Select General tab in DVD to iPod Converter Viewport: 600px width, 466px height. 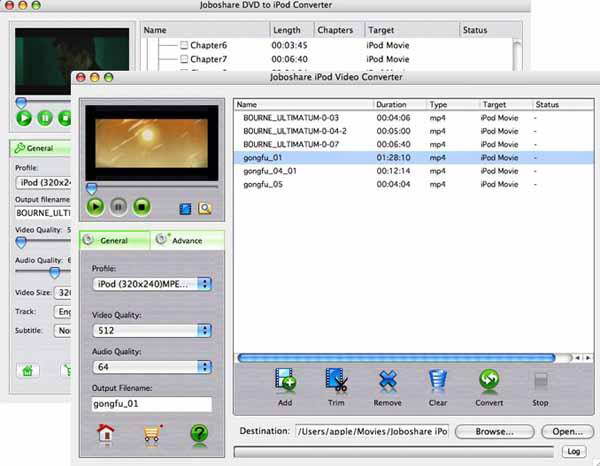(x=40, y=148)
